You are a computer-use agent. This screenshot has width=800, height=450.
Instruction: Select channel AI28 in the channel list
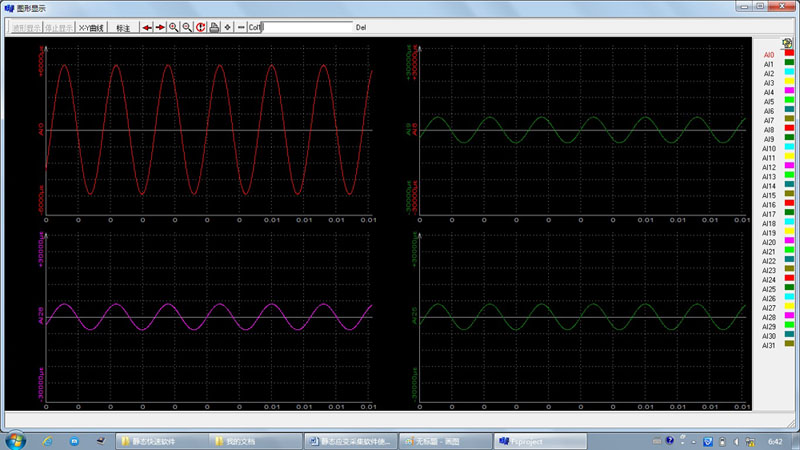pyautogui.click(x=769, y=317)
